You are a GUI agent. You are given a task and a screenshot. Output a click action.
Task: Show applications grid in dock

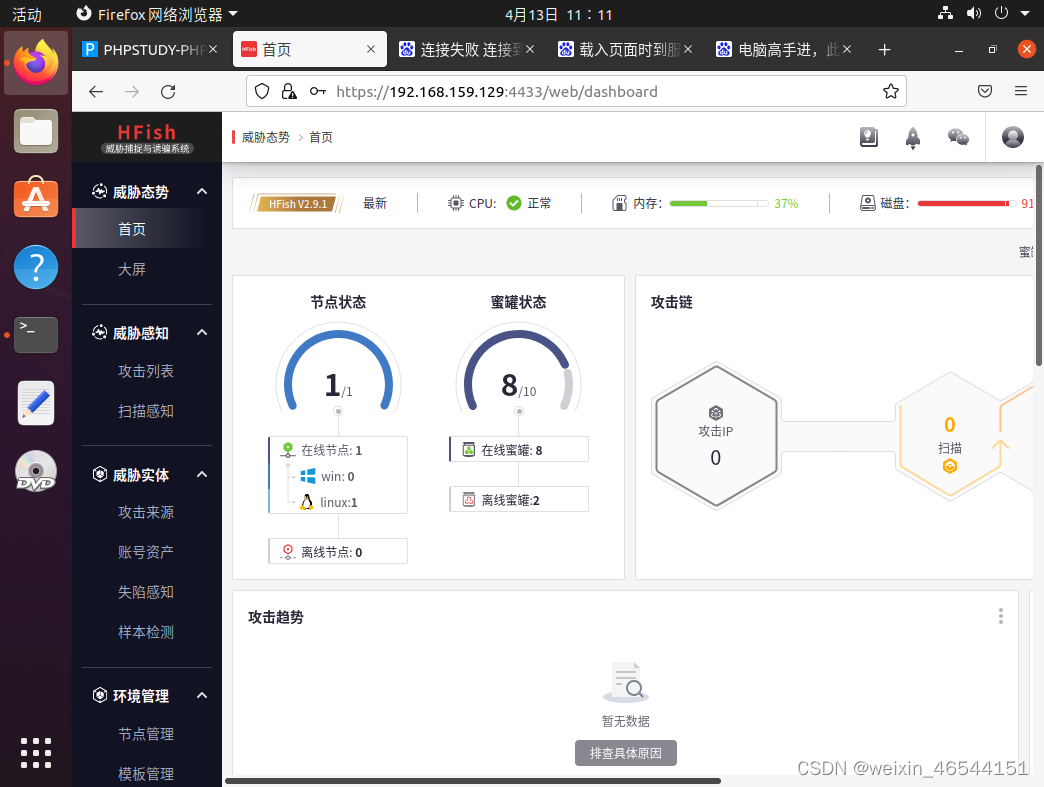click(36, 753)
